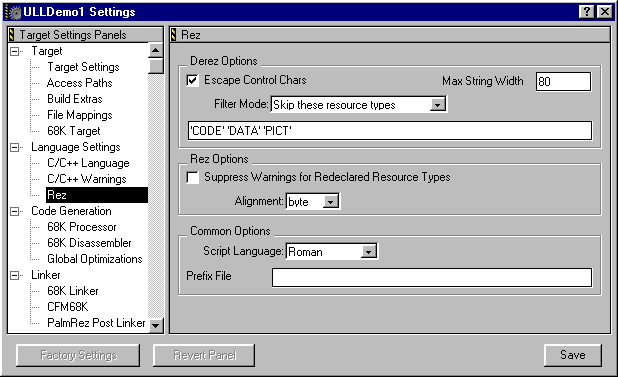Screen dimensions: 618x377
Task: Select the 68K Target panel
Action: [x=74, y=131]
